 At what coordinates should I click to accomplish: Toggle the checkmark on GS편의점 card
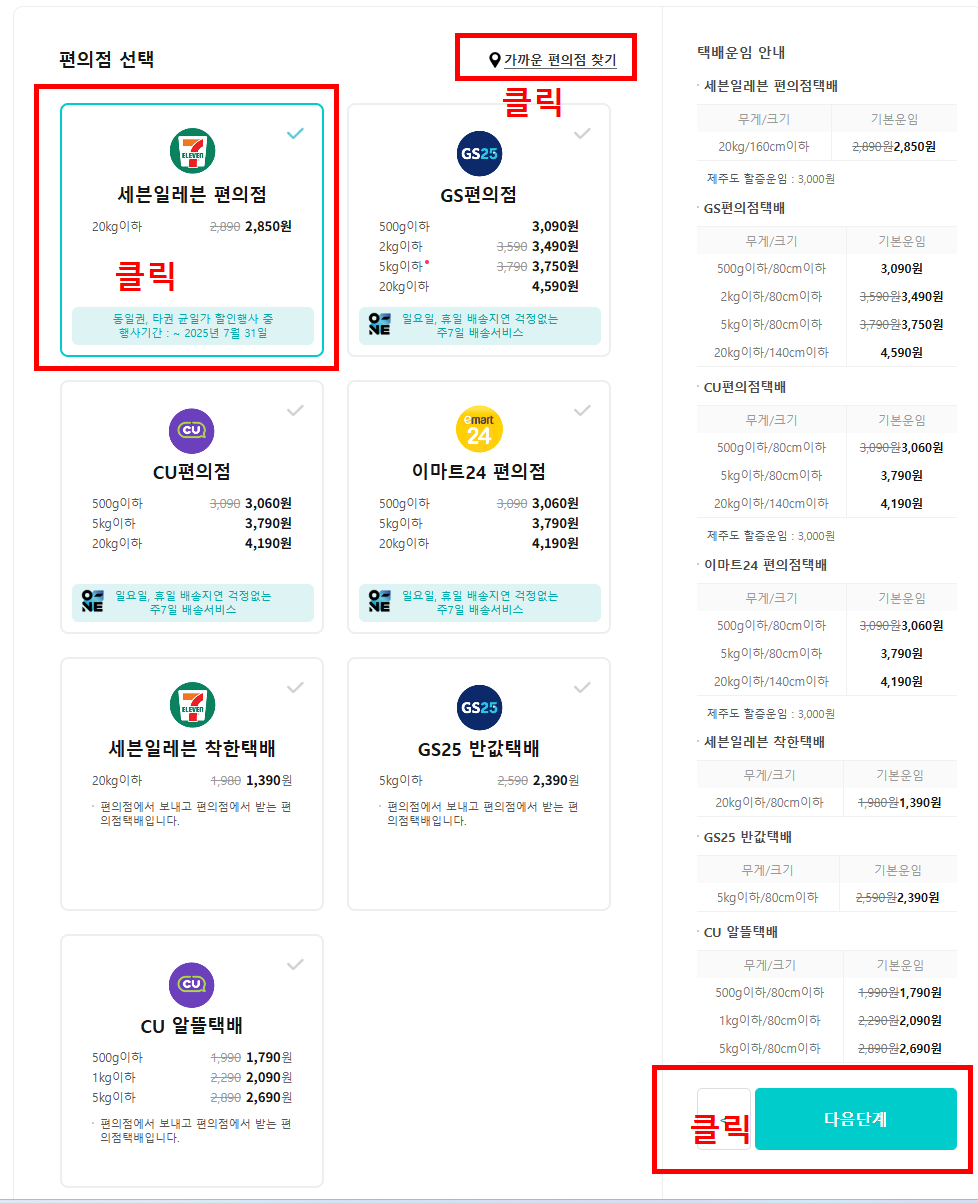coord(582,133)
